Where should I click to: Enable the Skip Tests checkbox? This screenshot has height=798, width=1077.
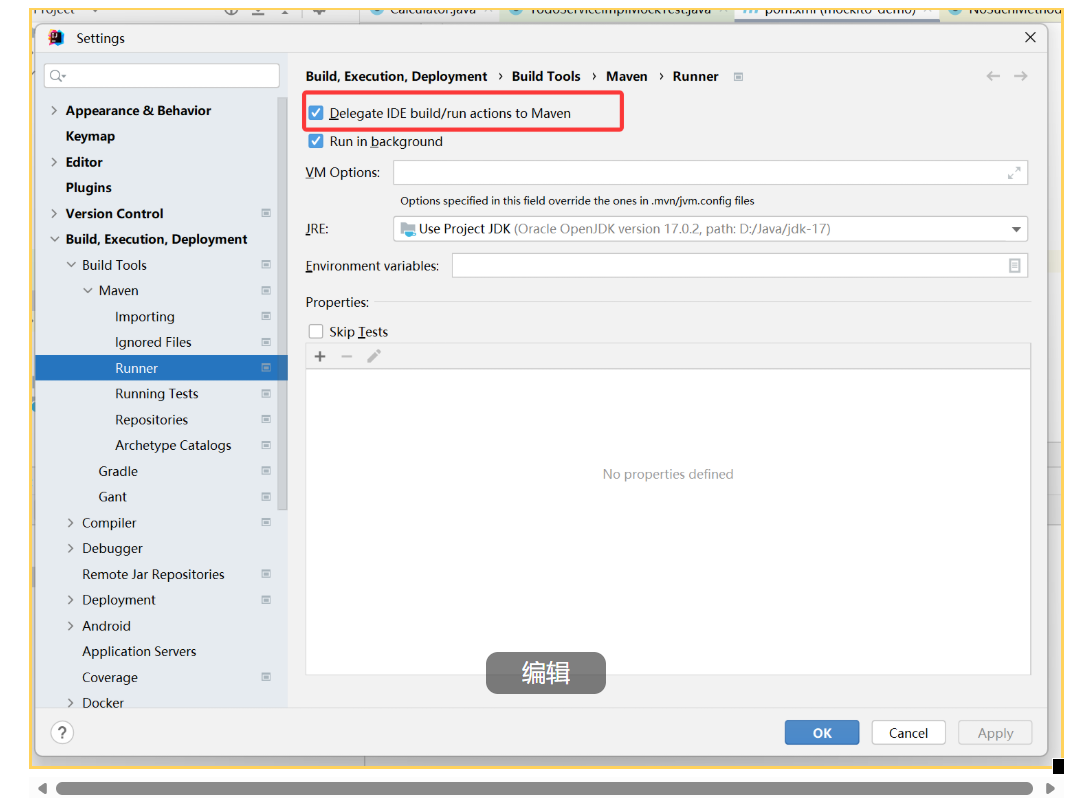(315, 332)
